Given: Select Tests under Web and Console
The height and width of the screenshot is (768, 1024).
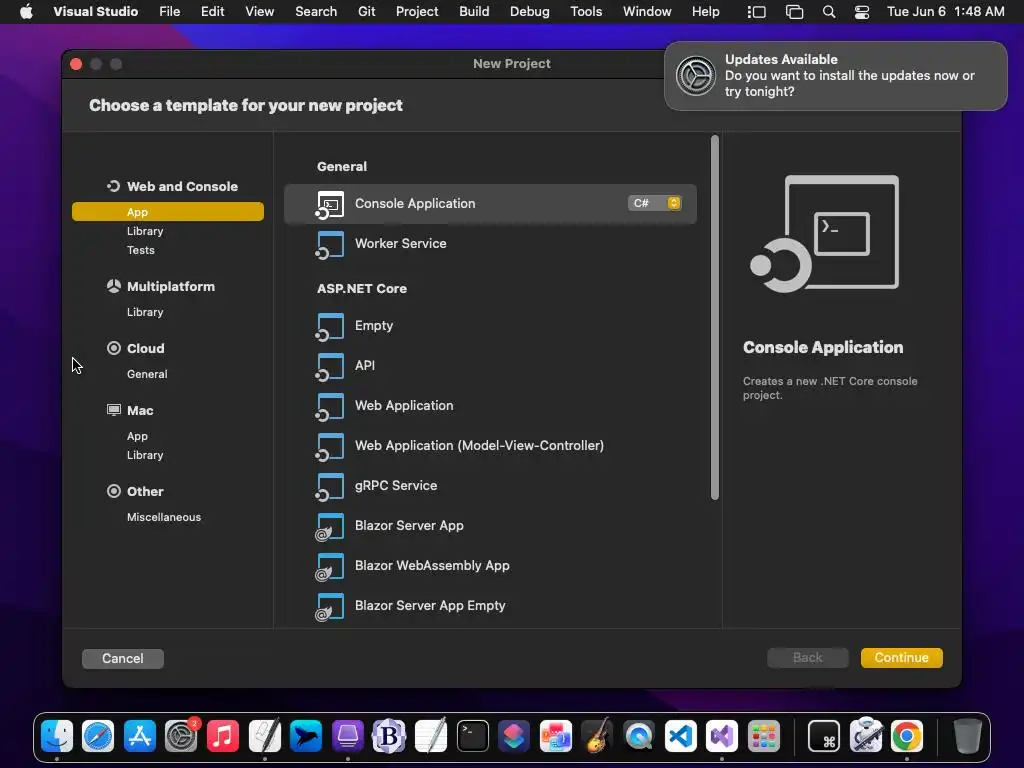Looking at the screenshot, I should (x=140, y=250).
